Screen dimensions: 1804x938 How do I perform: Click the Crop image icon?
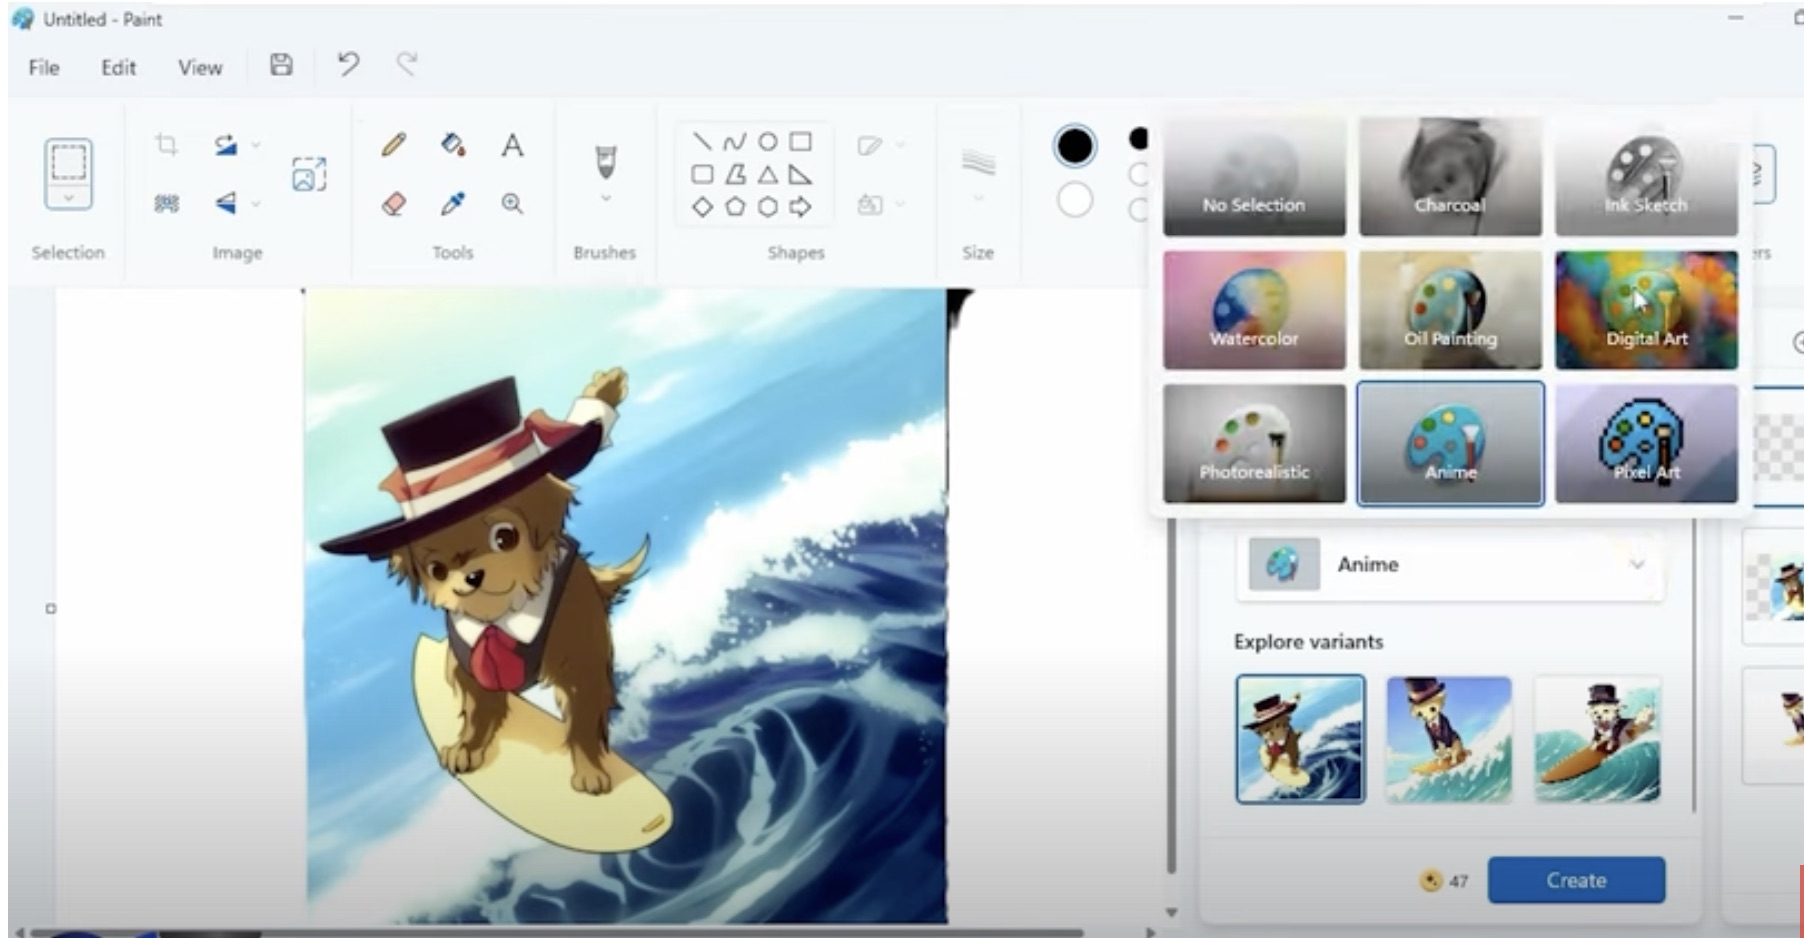(167, 146)
